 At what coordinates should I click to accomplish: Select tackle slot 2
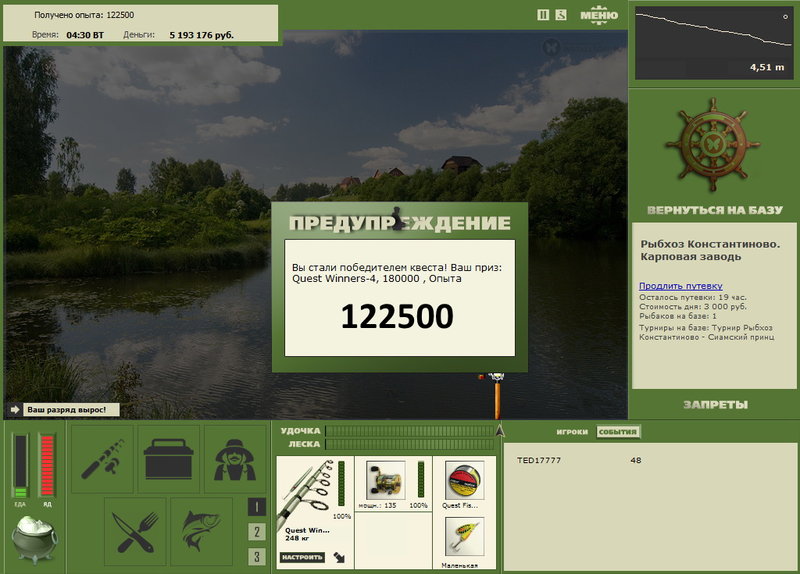[x=257, y=532]
